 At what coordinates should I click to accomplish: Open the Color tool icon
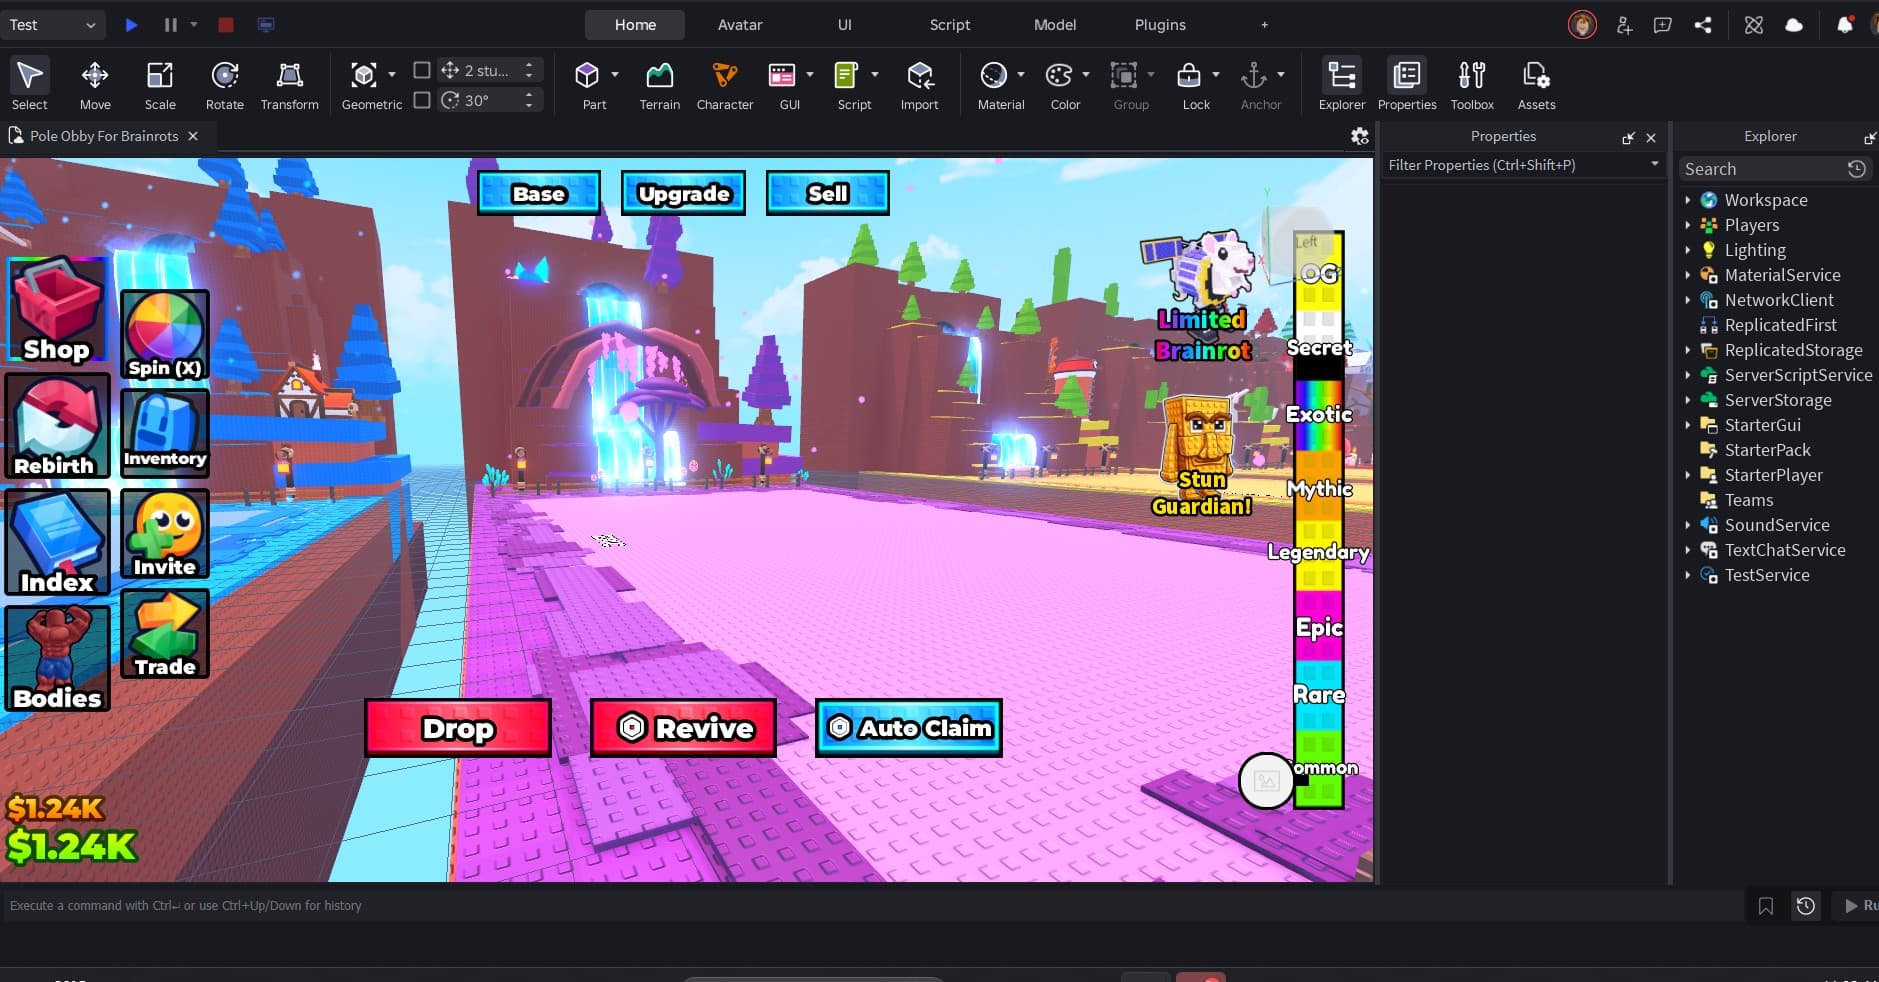coord(1058,75)
